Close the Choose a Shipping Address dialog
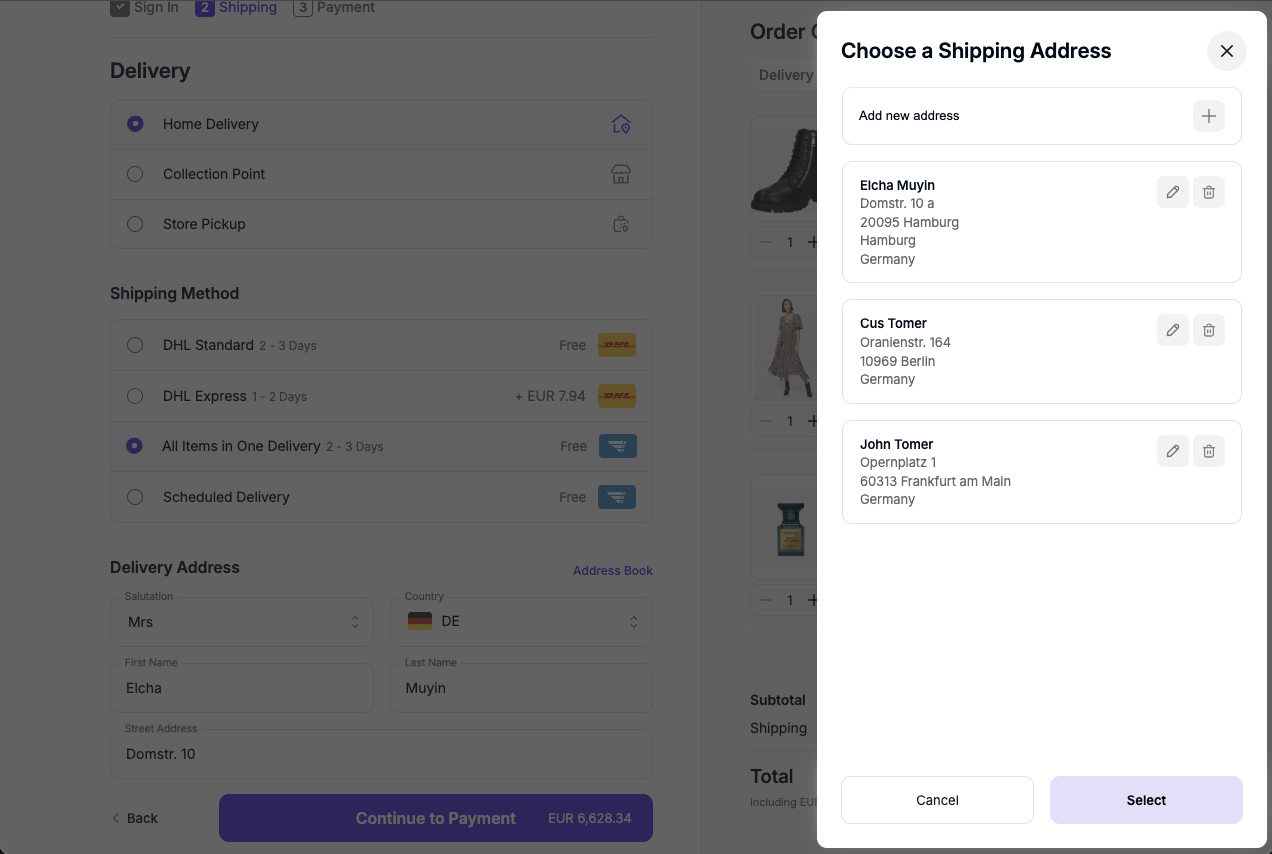The width and height of the screenshot is (1272, 854). (1227, 51)
